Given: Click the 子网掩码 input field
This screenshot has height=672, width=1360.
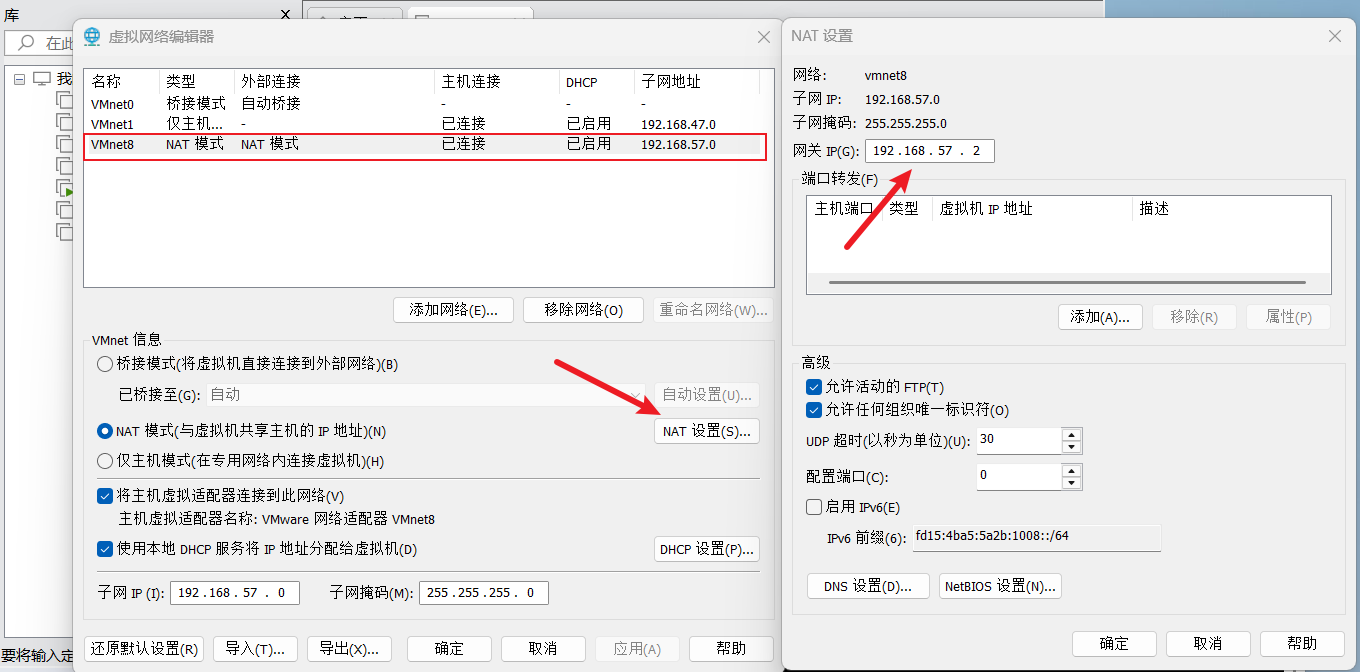Looking at the screenshot, I should click(484, 593).
